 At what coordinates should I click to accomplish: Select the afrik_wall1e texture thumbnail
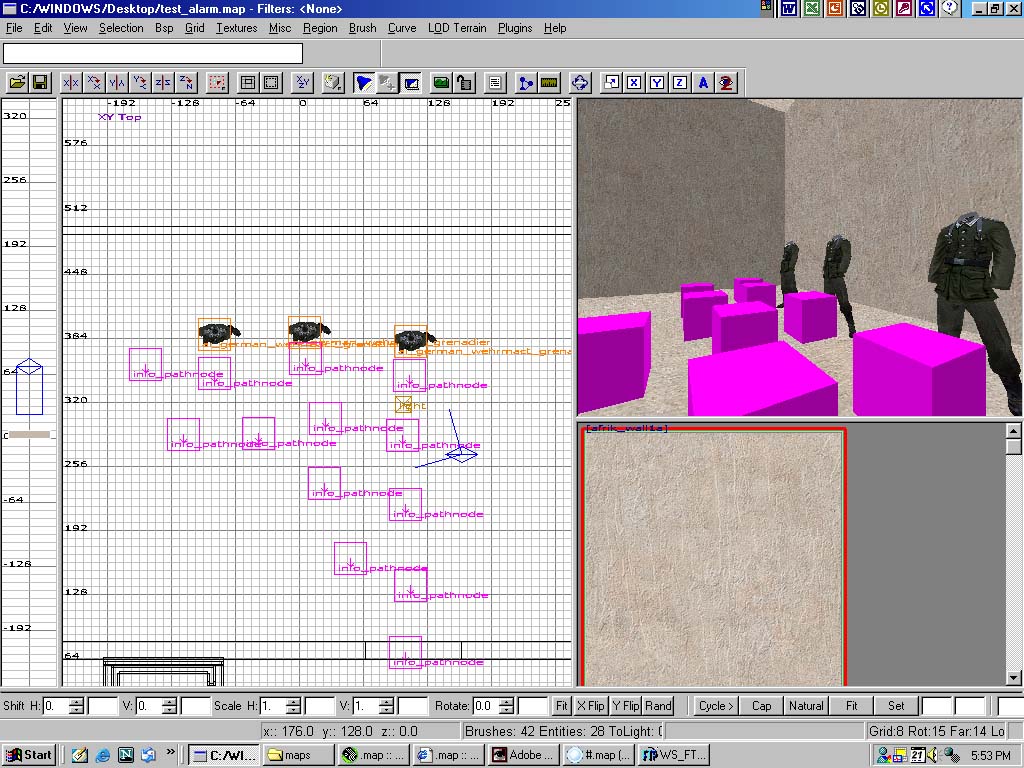[x=713, y=556]
